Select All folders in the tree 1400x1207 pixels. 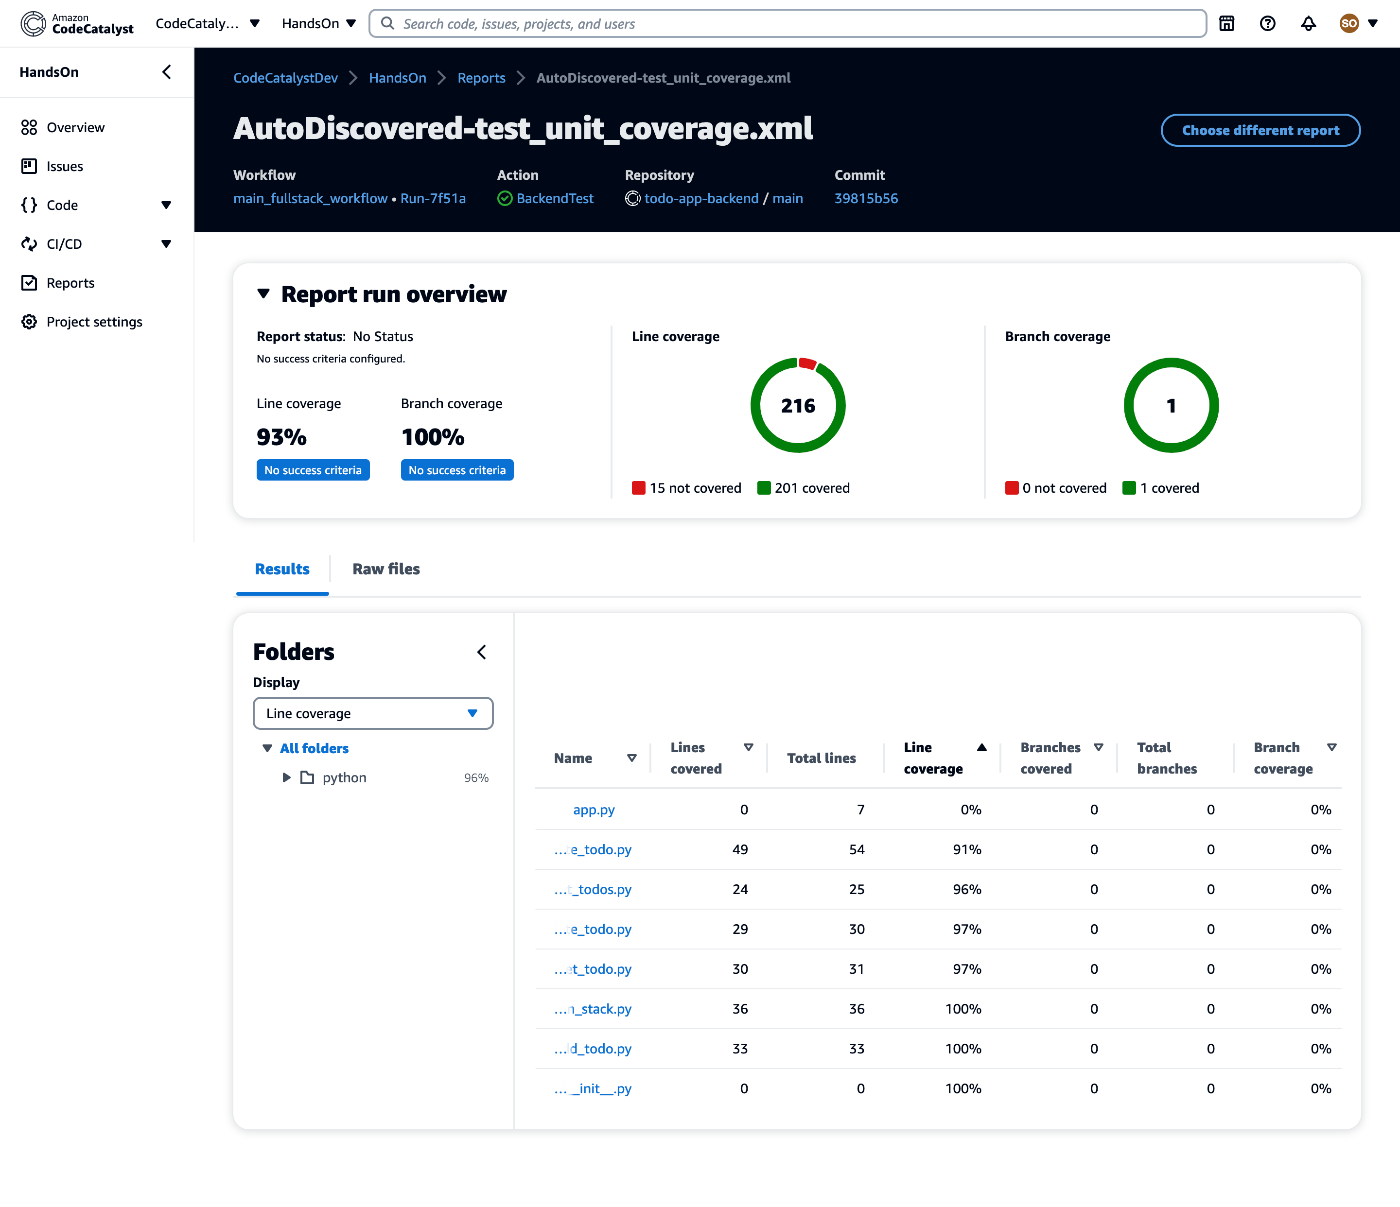click(x=314, y=748)
